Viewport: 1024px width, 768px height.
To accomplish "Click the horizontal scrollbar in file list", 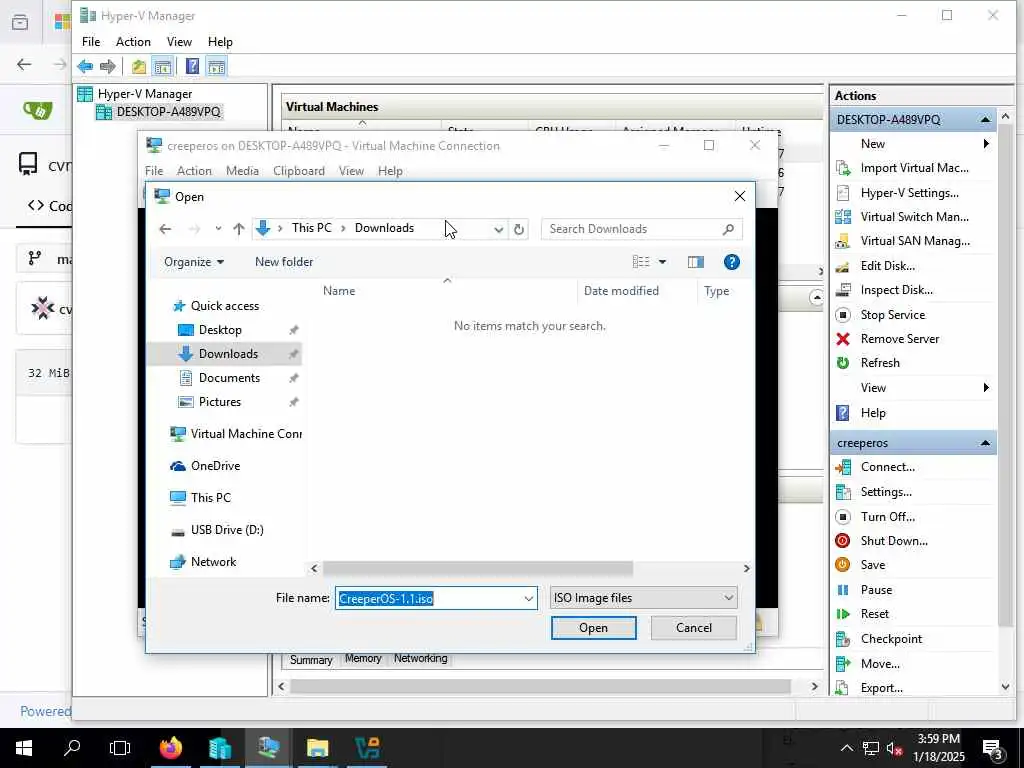I will coord(477,569).
